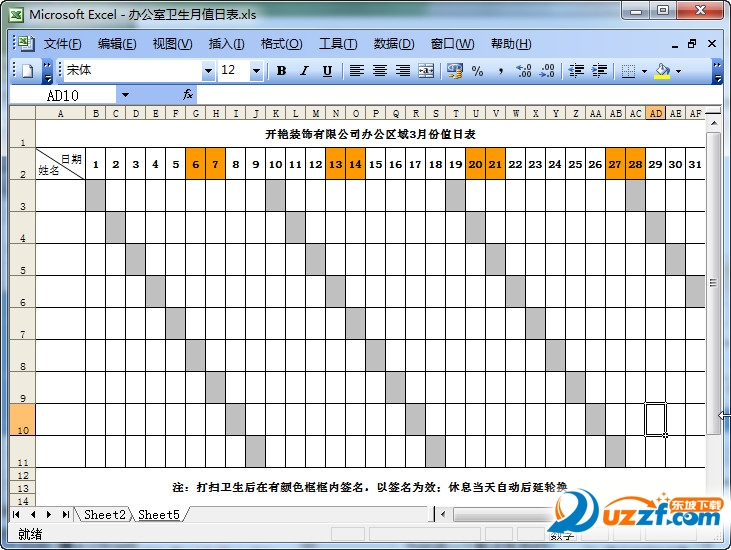Screen dimensions: 731x550
Task: Open 帮助(H) menu
Action: click(511, 44)
